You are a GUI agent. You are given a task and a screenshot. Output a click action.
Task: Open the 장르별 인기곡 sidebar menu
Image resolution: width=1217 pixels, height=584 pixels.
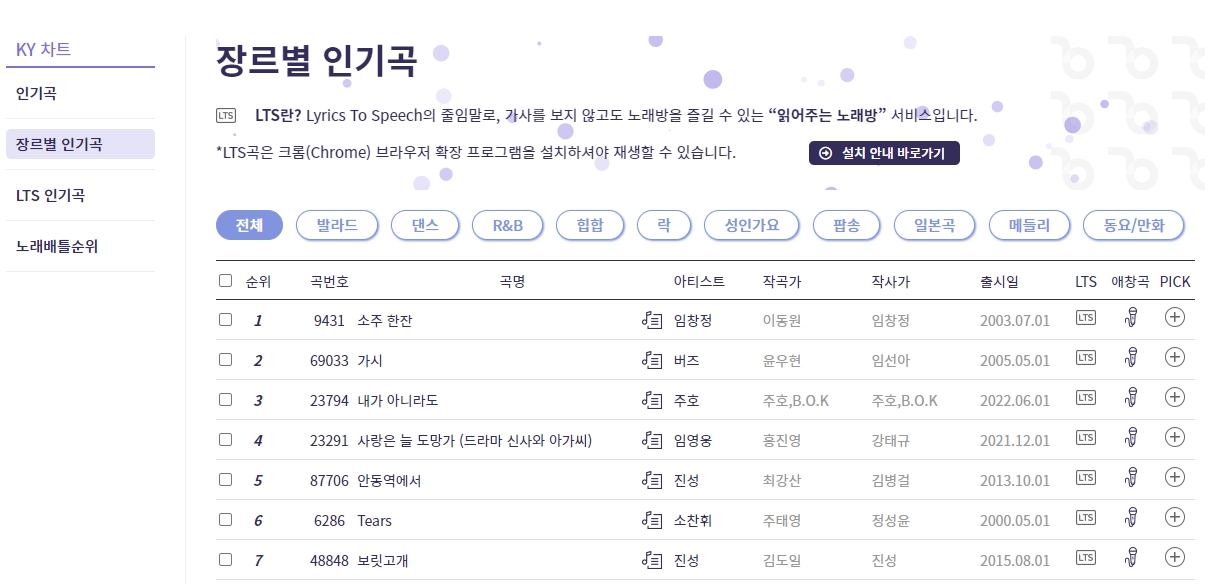pyautogui.click(x=57, y=143)
